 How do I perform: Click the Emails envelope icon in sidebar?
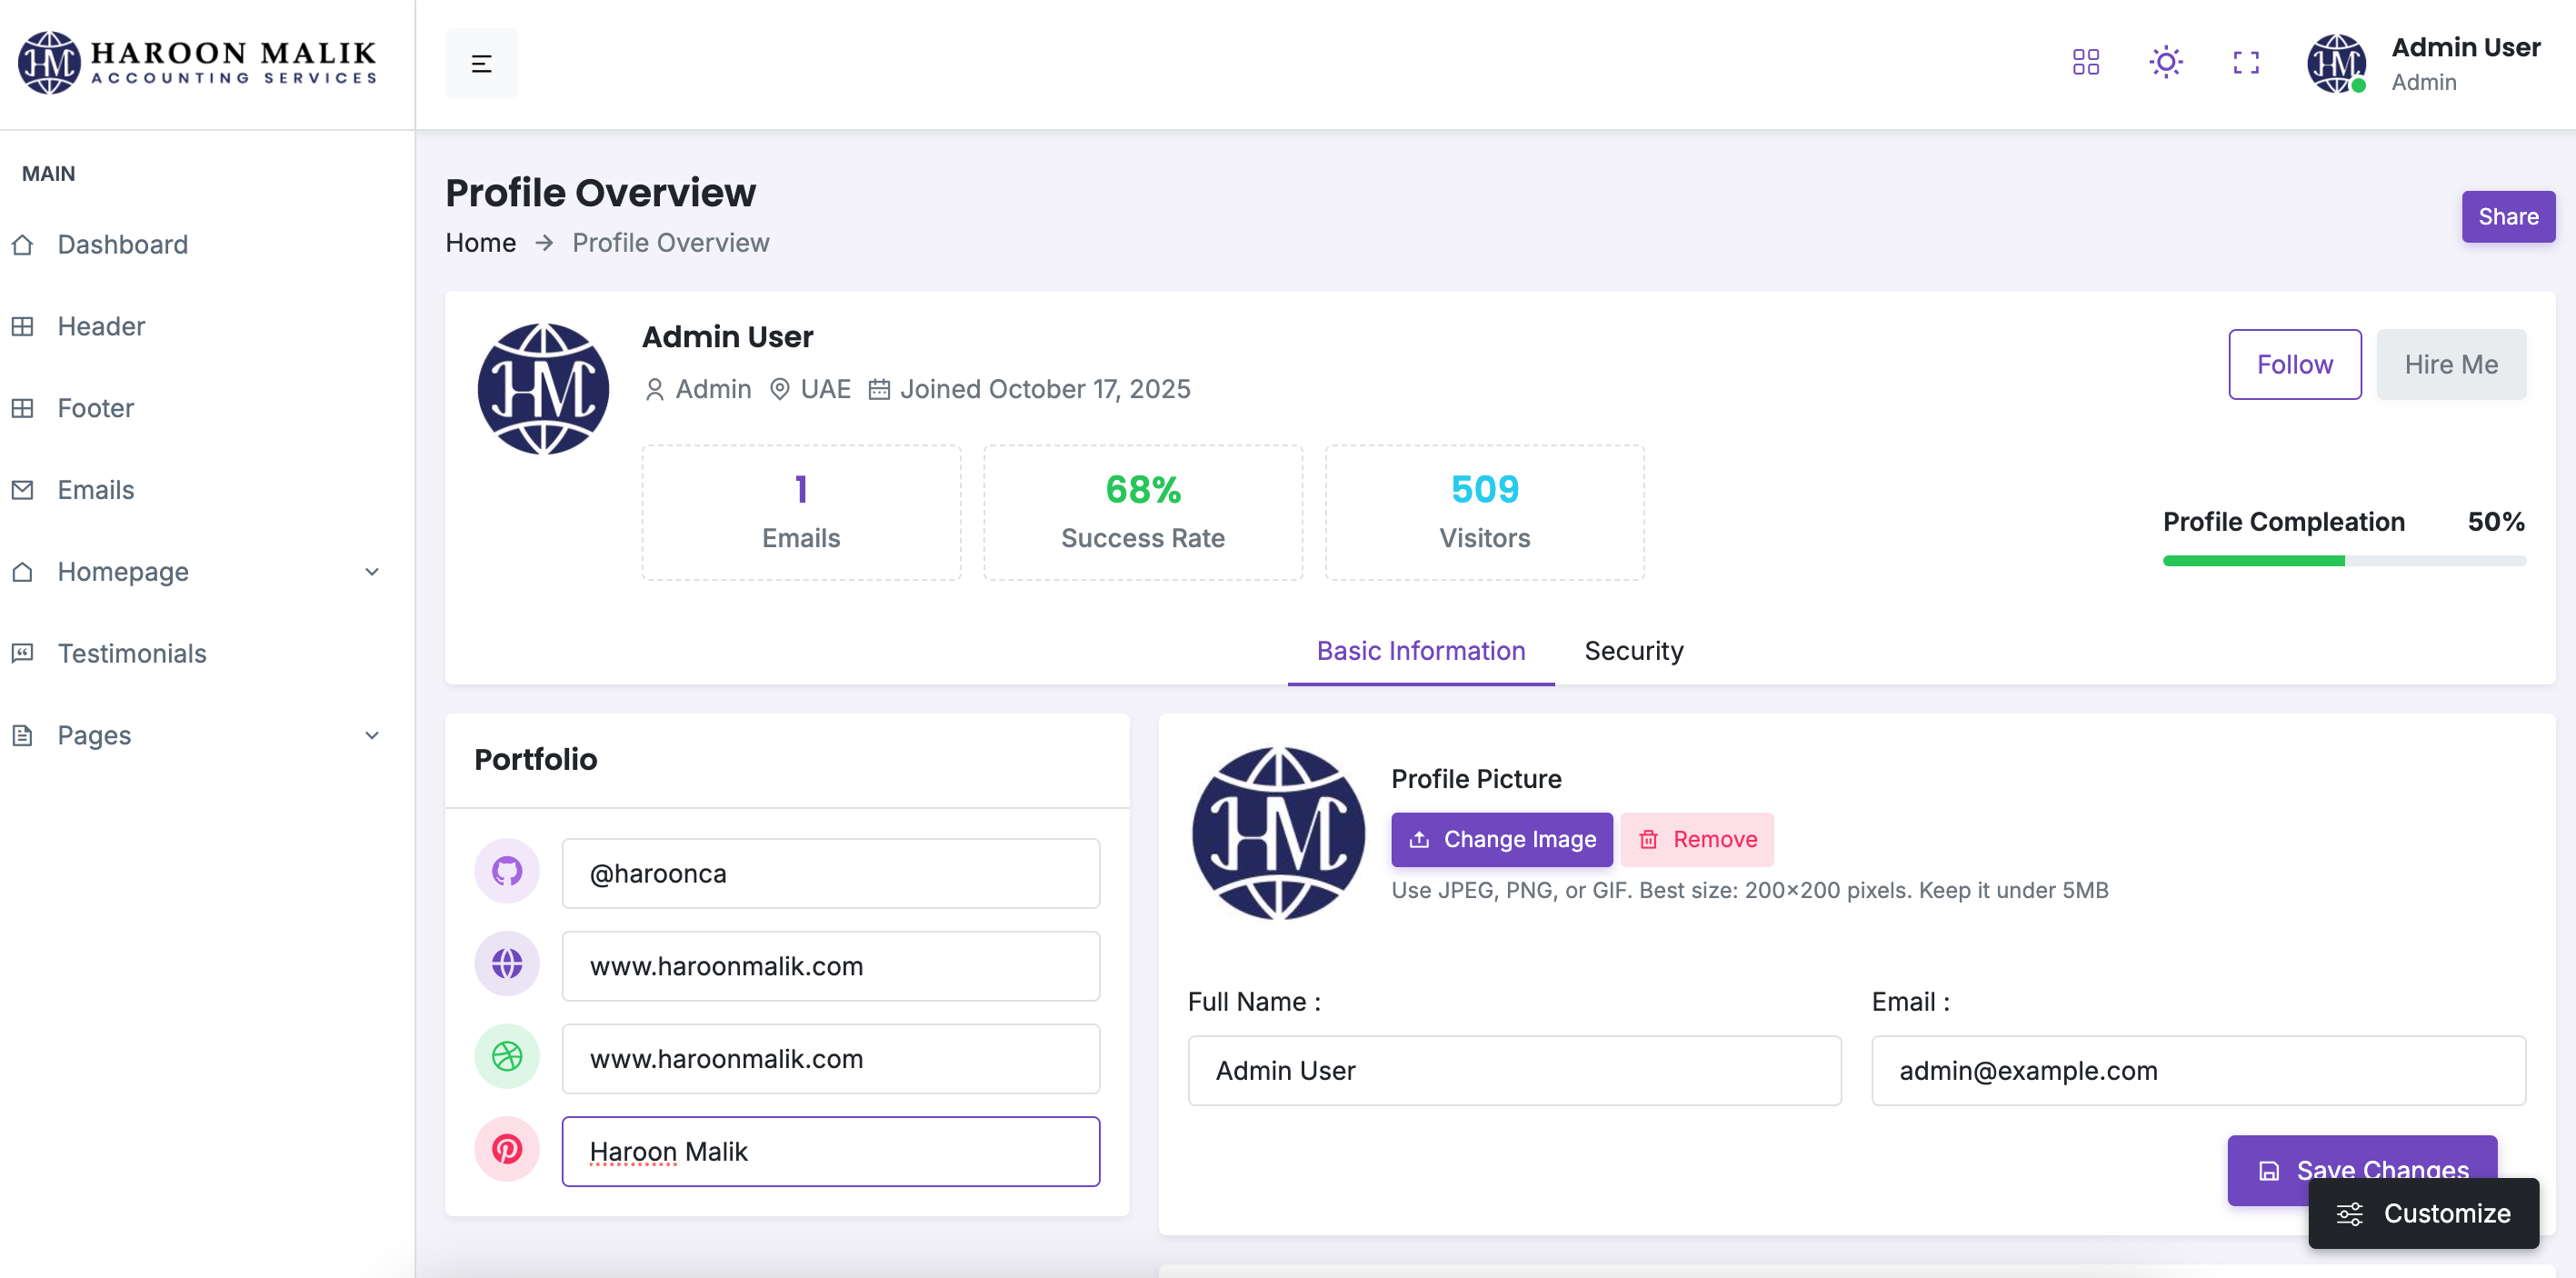[x=23, y=490]
